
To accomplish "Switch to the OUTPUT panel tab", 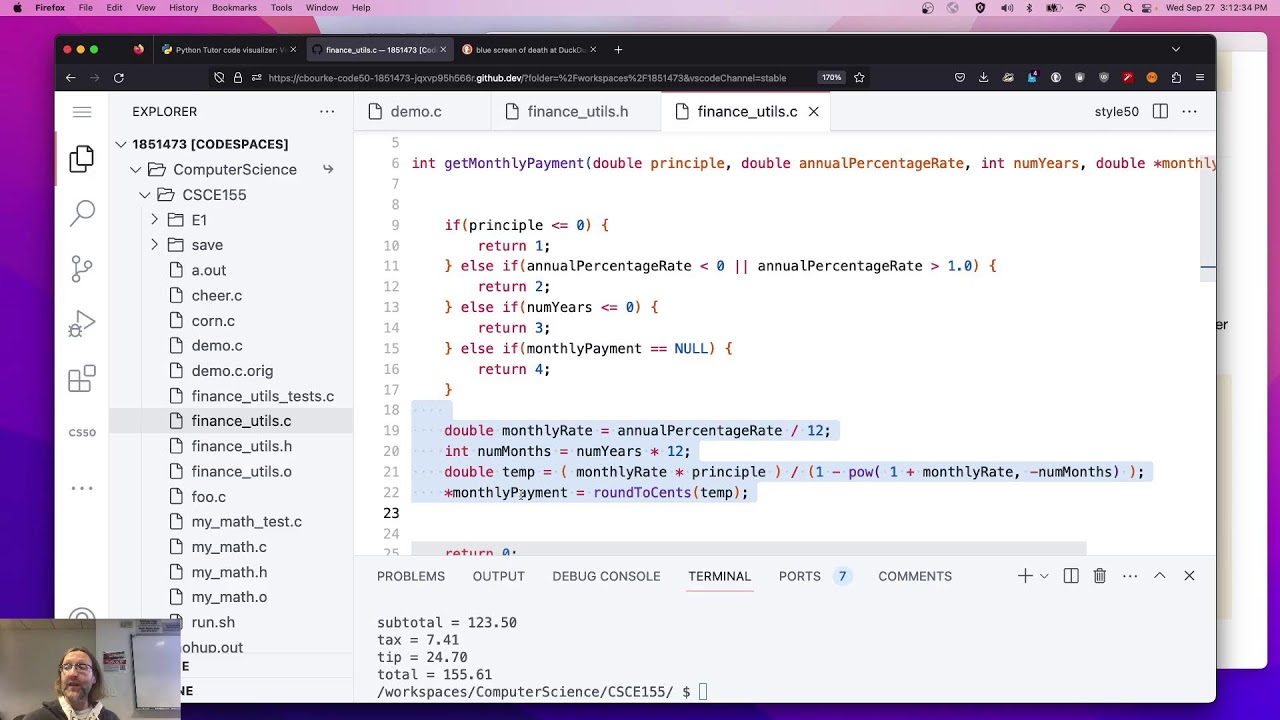I will (x=499, y=576).
